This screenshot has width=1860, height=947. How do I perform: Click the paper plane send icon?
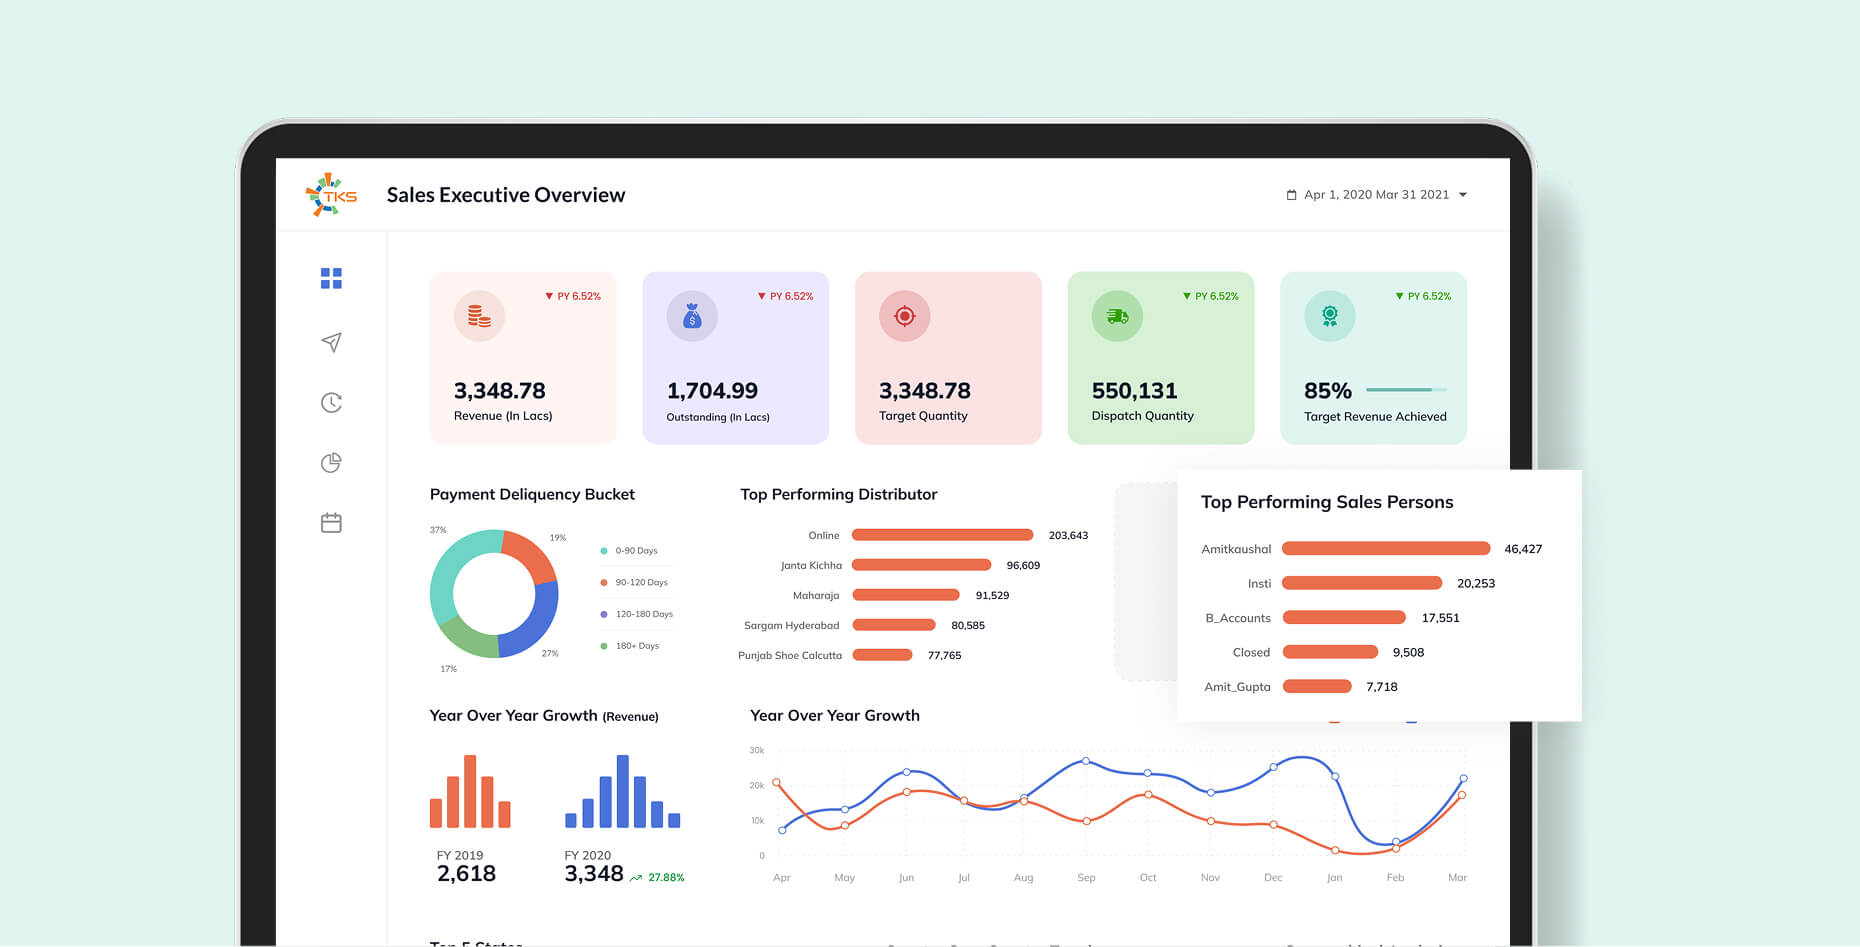[x=331, y=342]
